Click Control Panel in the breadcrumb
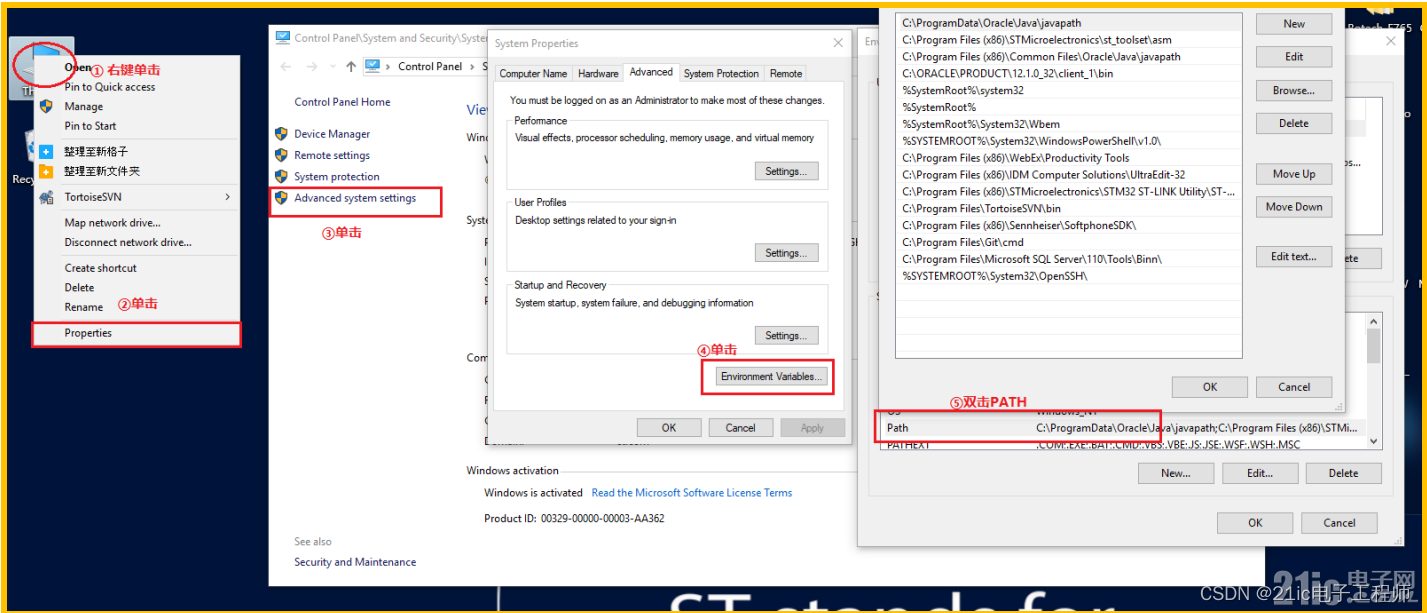1427x613 pixels. click(x=430, y=66)
